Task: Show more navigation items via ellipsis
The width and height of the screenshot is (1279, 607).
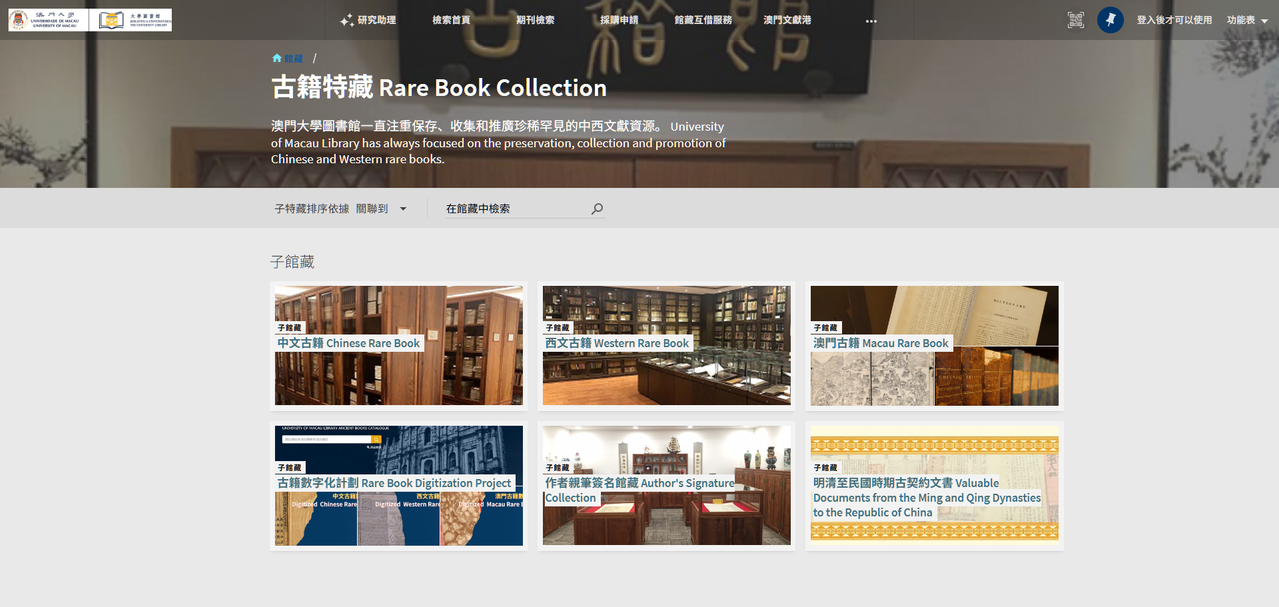Action: coord(871,21)
